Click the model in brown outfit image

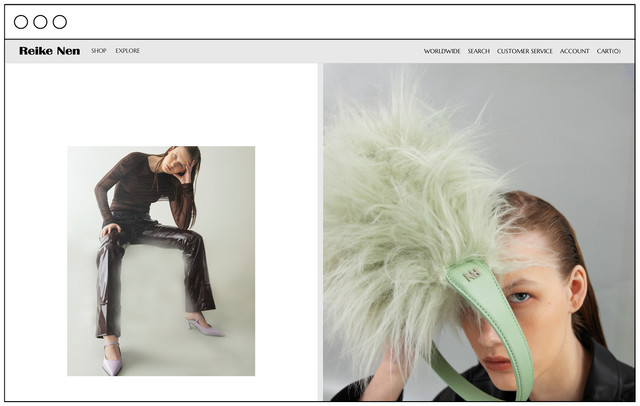click(x=161, y=261)
